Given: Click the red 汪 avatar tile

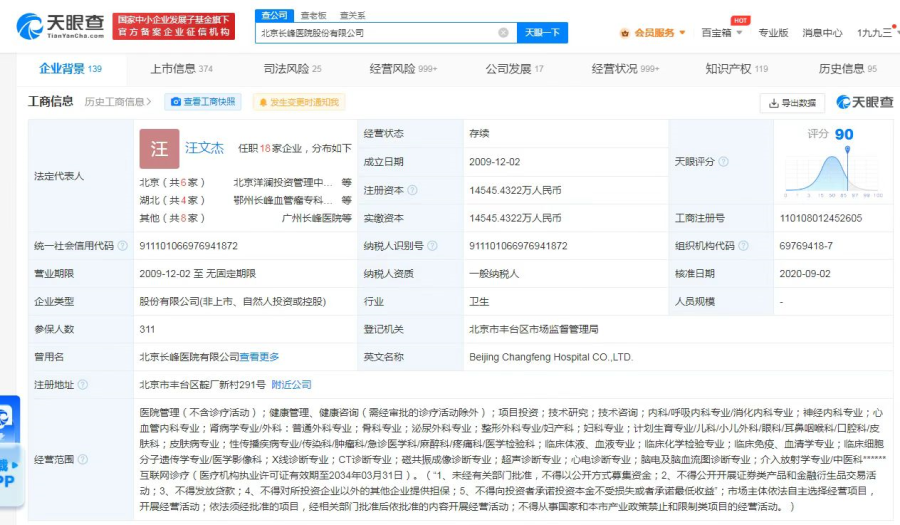Looking at the screenshot, I should (x=159, y=149).
